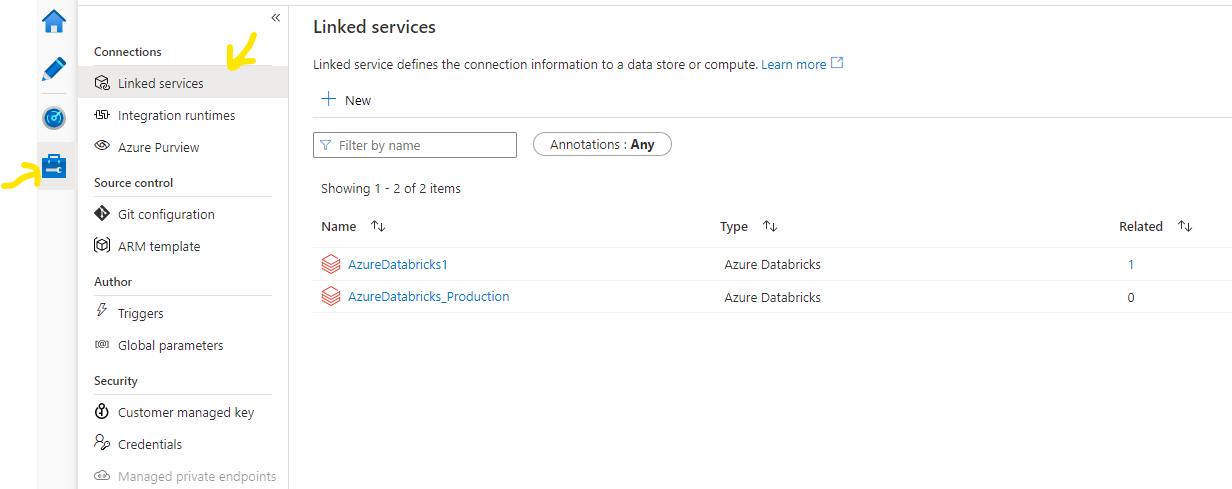
Task: Click the Azure Purview eye icon
Action: pyautogui.click(x=101, y=146)
